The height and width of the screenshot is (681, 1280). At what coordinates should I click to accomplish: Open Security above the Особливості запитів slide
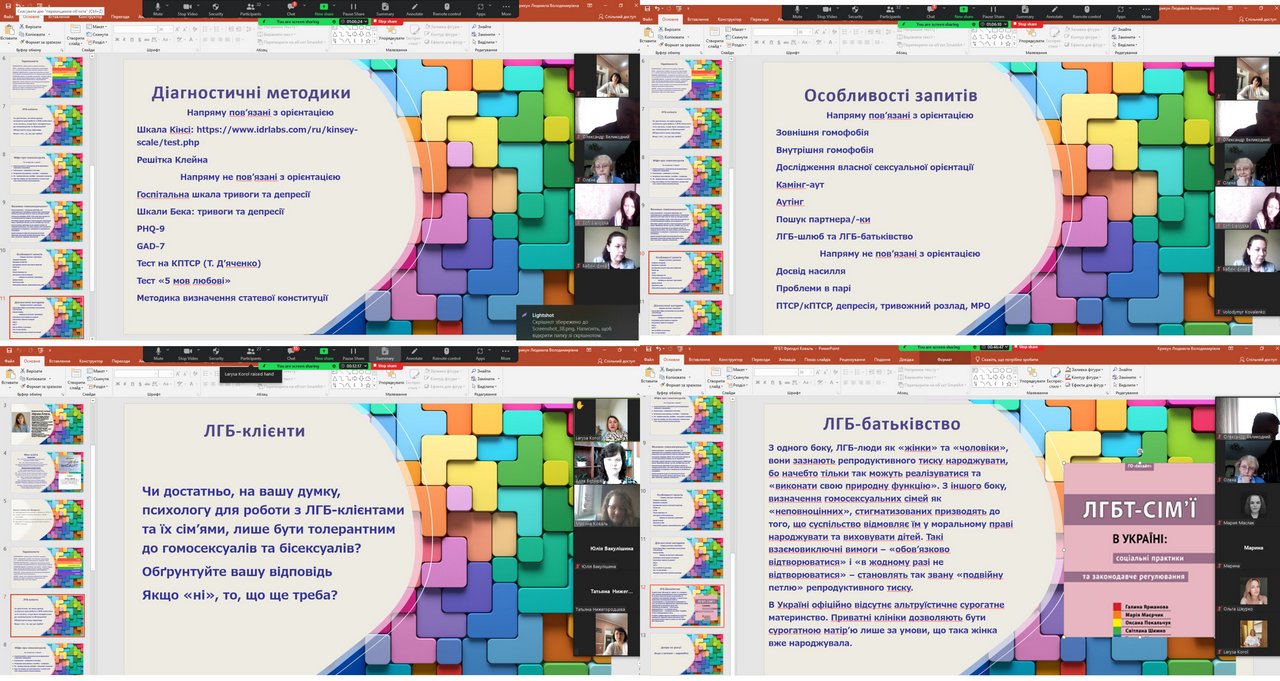click(856, 11)
